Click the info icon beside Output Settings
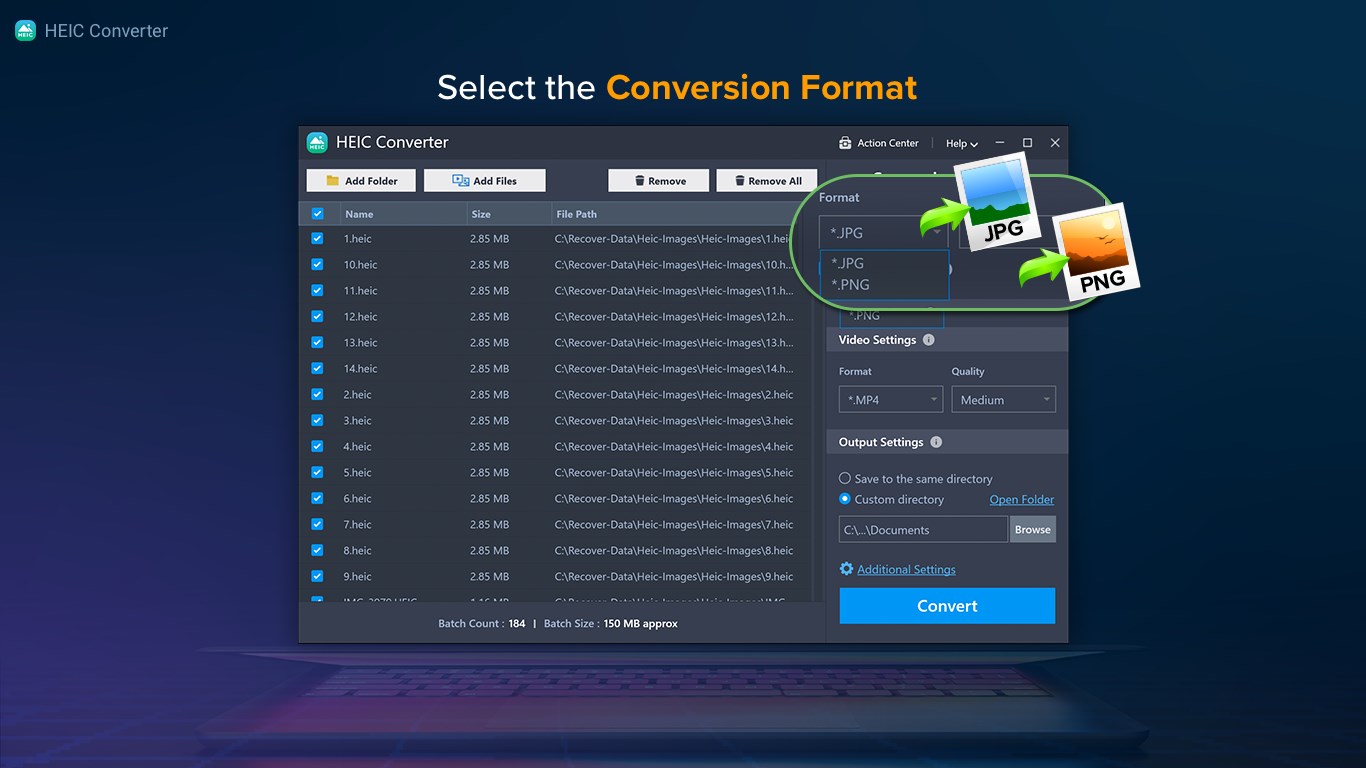This screenshot has height=768, width=1366. [936, 442]
